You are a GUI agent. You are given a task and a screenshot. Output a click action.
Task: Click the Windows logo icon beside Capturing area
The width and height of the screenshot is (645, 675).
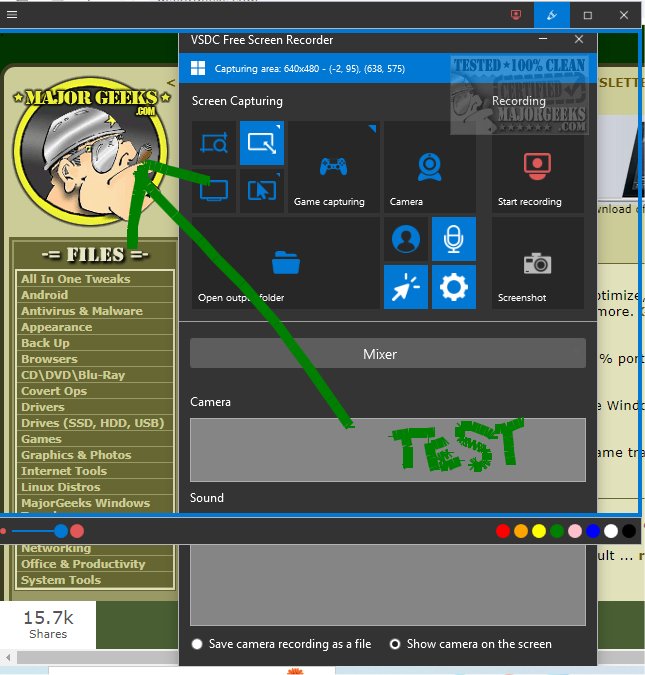(x=198, y=68)
